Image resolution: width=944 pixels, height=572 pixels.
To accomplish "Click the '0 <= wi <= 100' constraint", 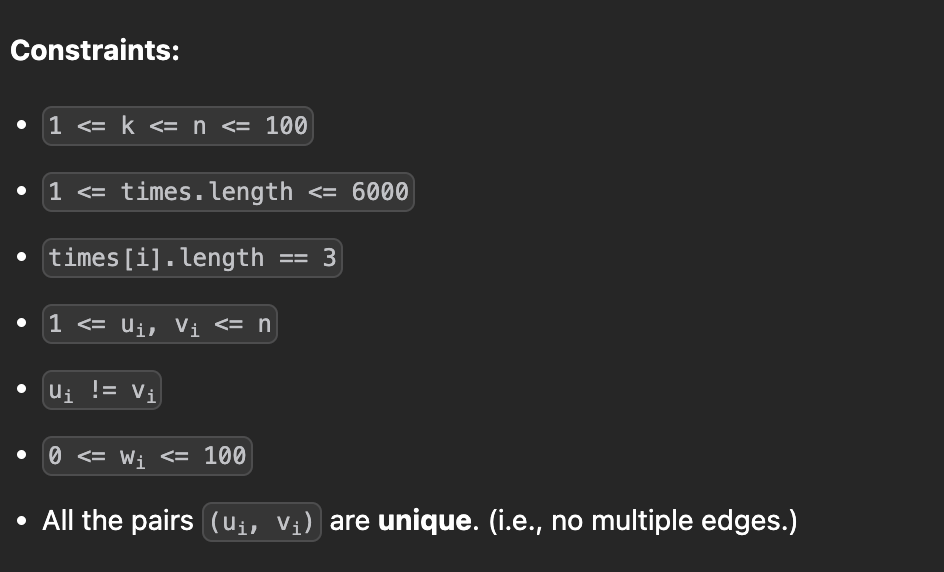I will click(x=148, y=456).
